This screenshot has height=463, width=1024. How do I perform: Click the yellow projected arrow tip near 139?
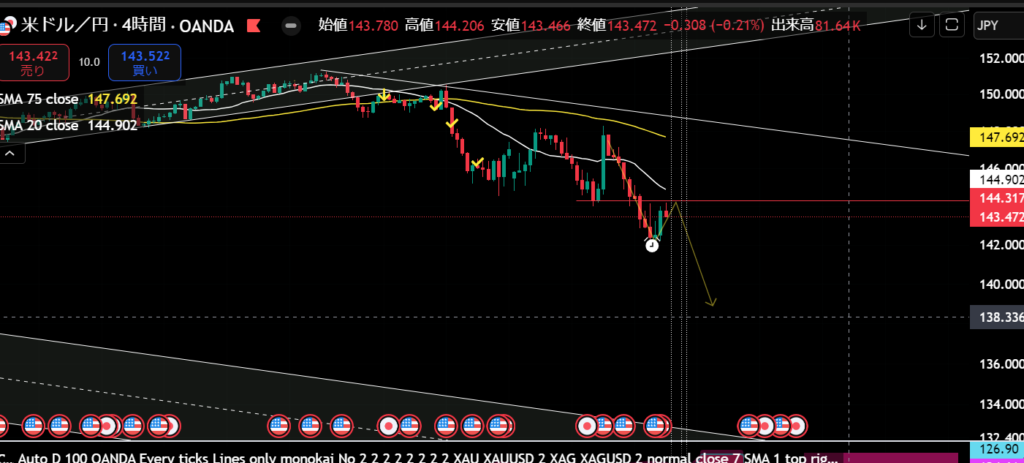coord(711,303)
